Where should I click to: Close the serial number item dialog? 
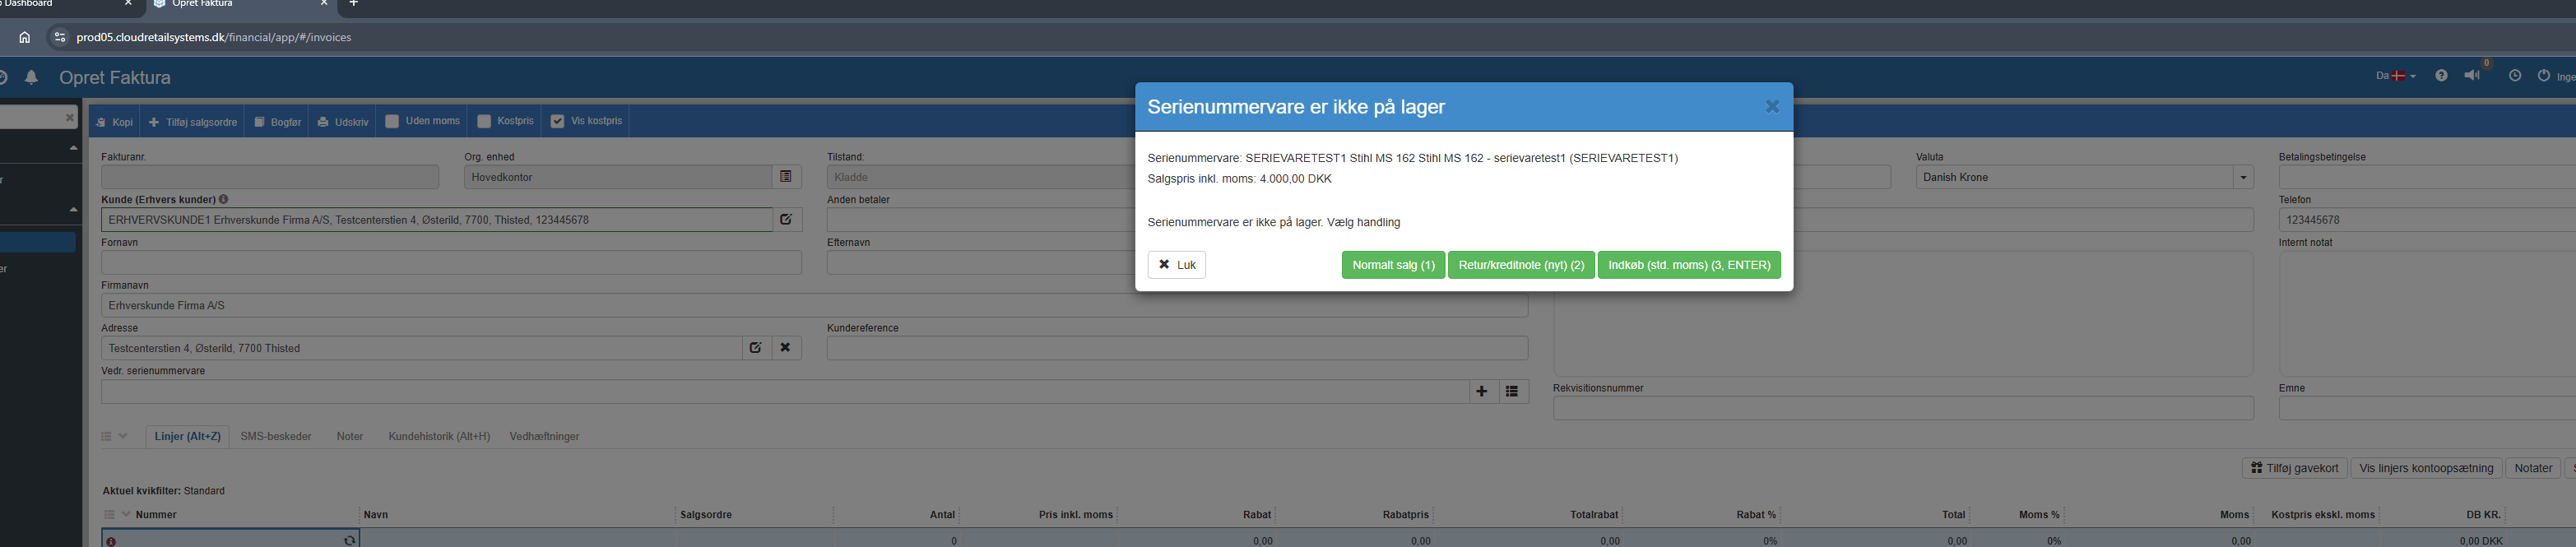point(1771,106)
